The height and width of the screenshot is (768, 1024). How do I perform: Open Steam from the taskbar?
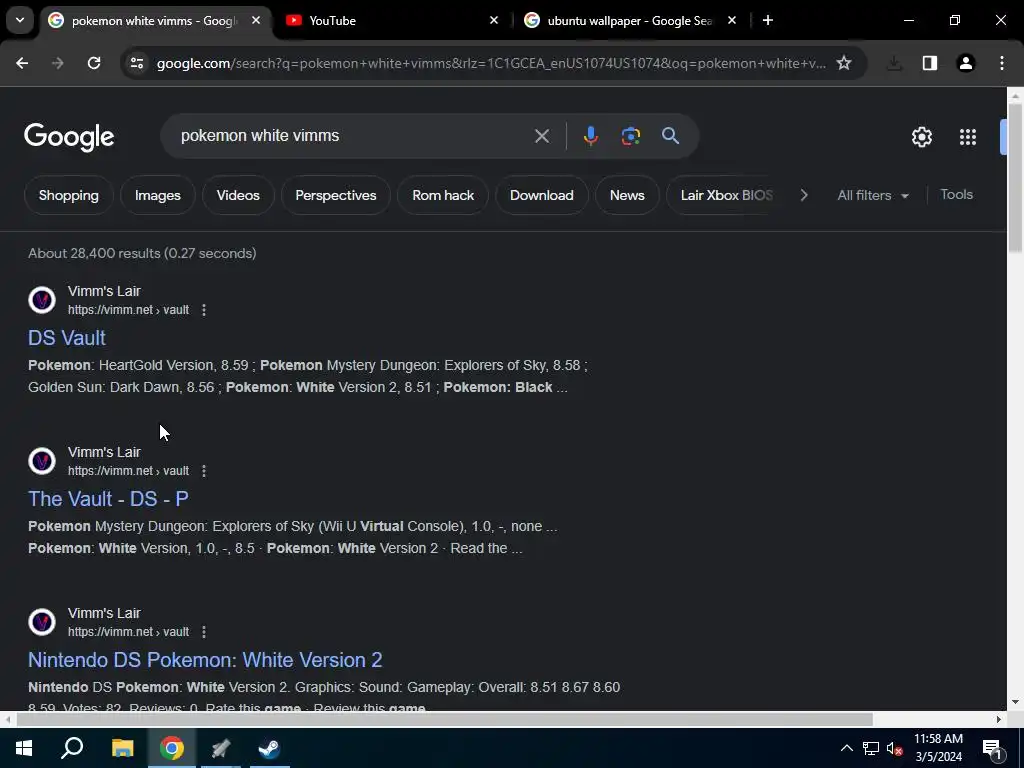[x=269, y=748]
